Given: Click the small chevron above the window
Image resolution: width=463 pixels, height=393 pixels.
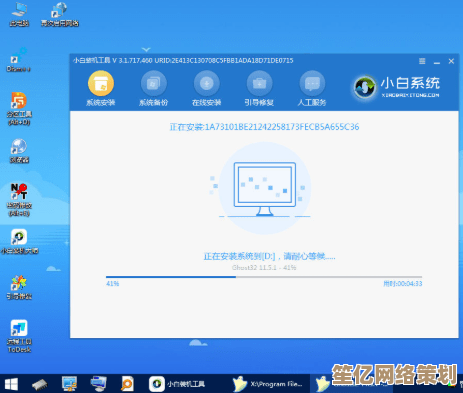Looking at the screenshot, I should [x=146, y=50].
